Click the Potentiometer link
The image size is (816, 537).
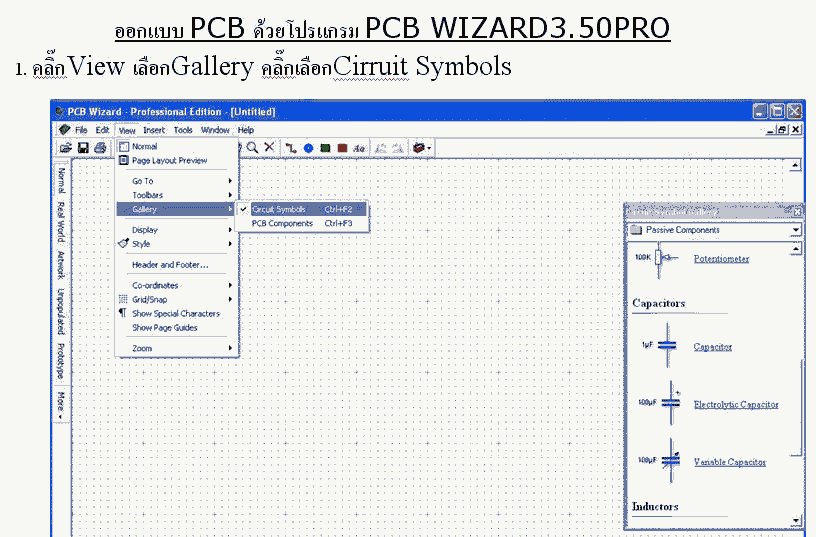pos(721,259)
